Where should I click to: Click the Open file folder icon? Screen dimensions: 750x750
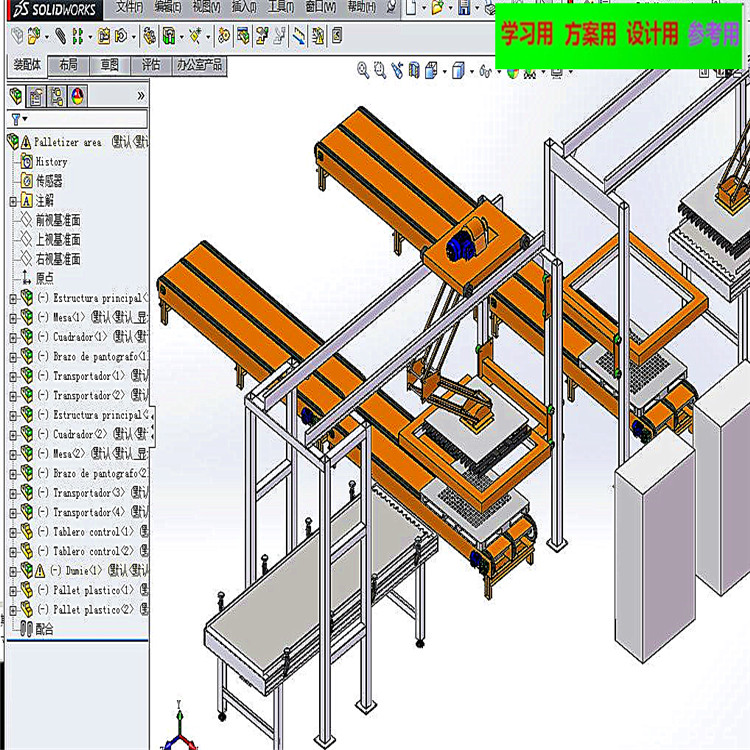tap(437, 7)
